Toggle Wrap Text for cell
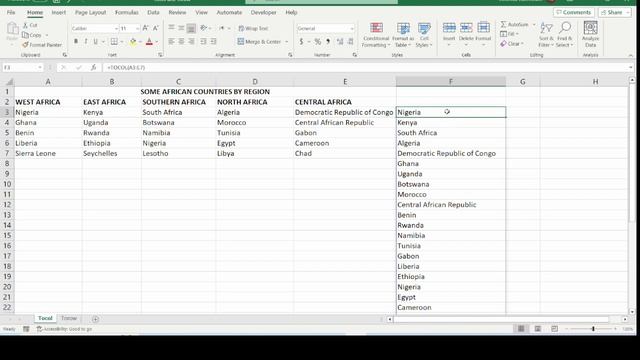Viewport: 640px width, 360px height. coord(253,28)
